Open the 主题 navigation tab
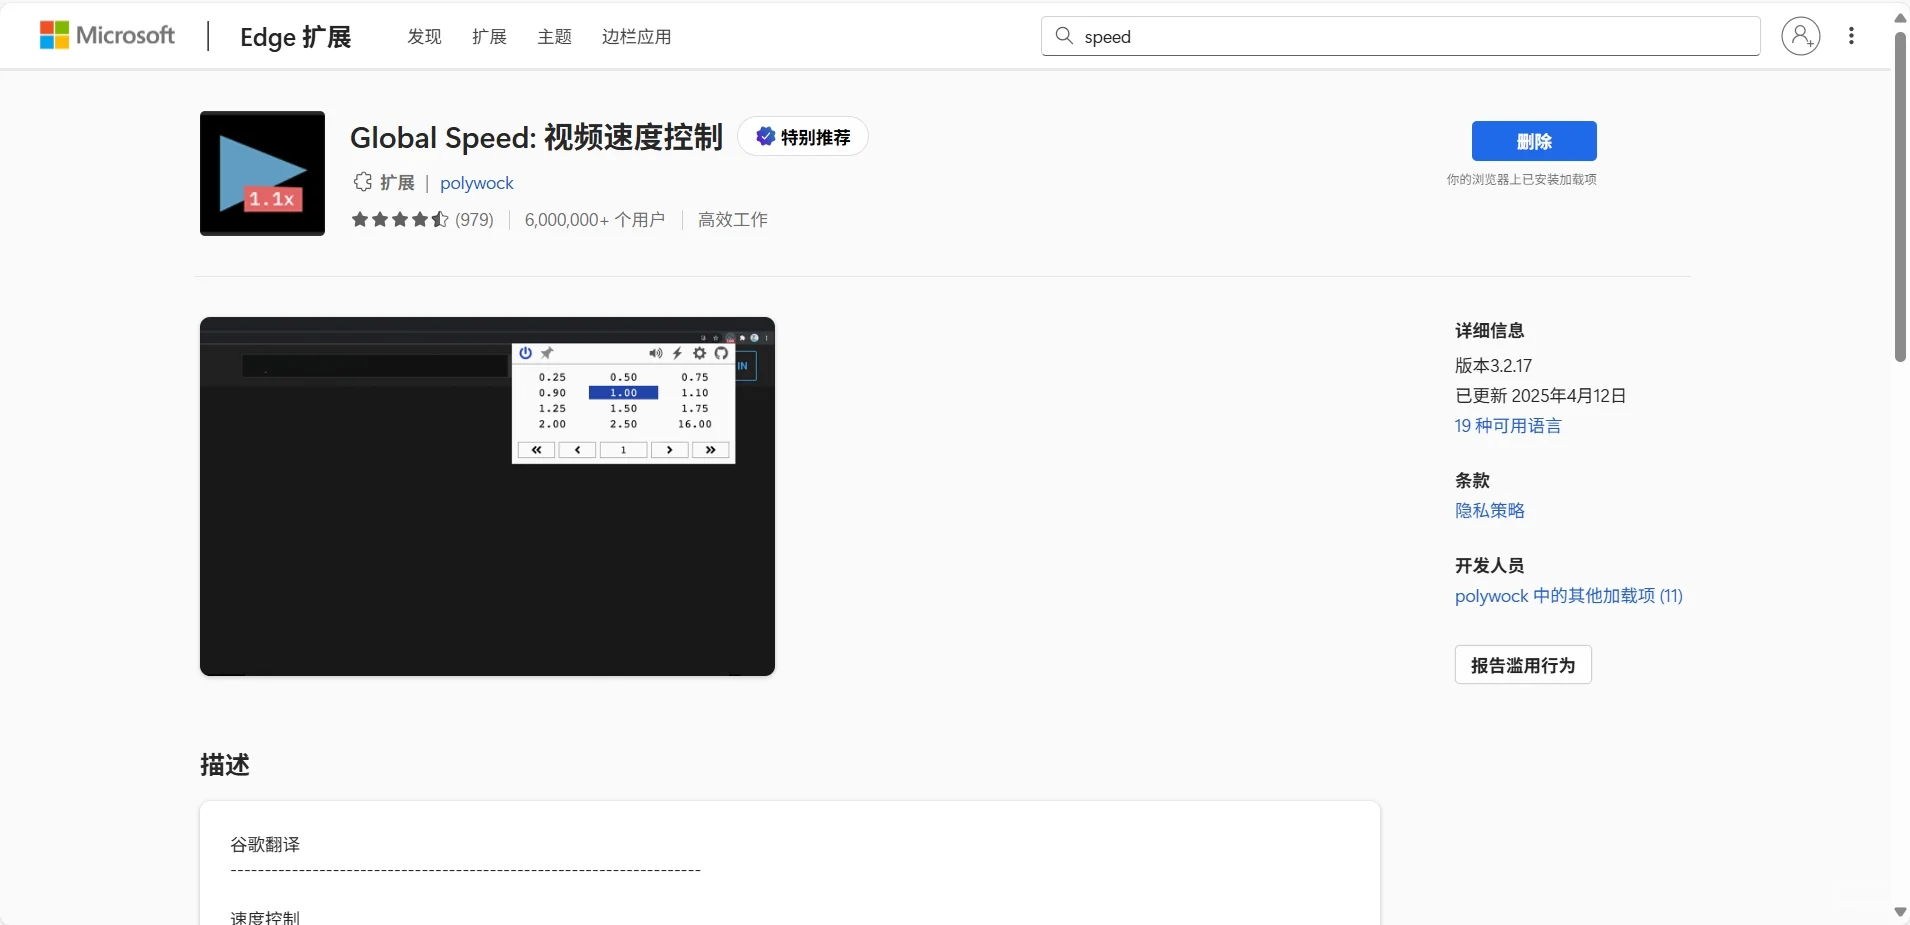The image size is (1910, 925). pyautogui.click(x=554, y=36)
